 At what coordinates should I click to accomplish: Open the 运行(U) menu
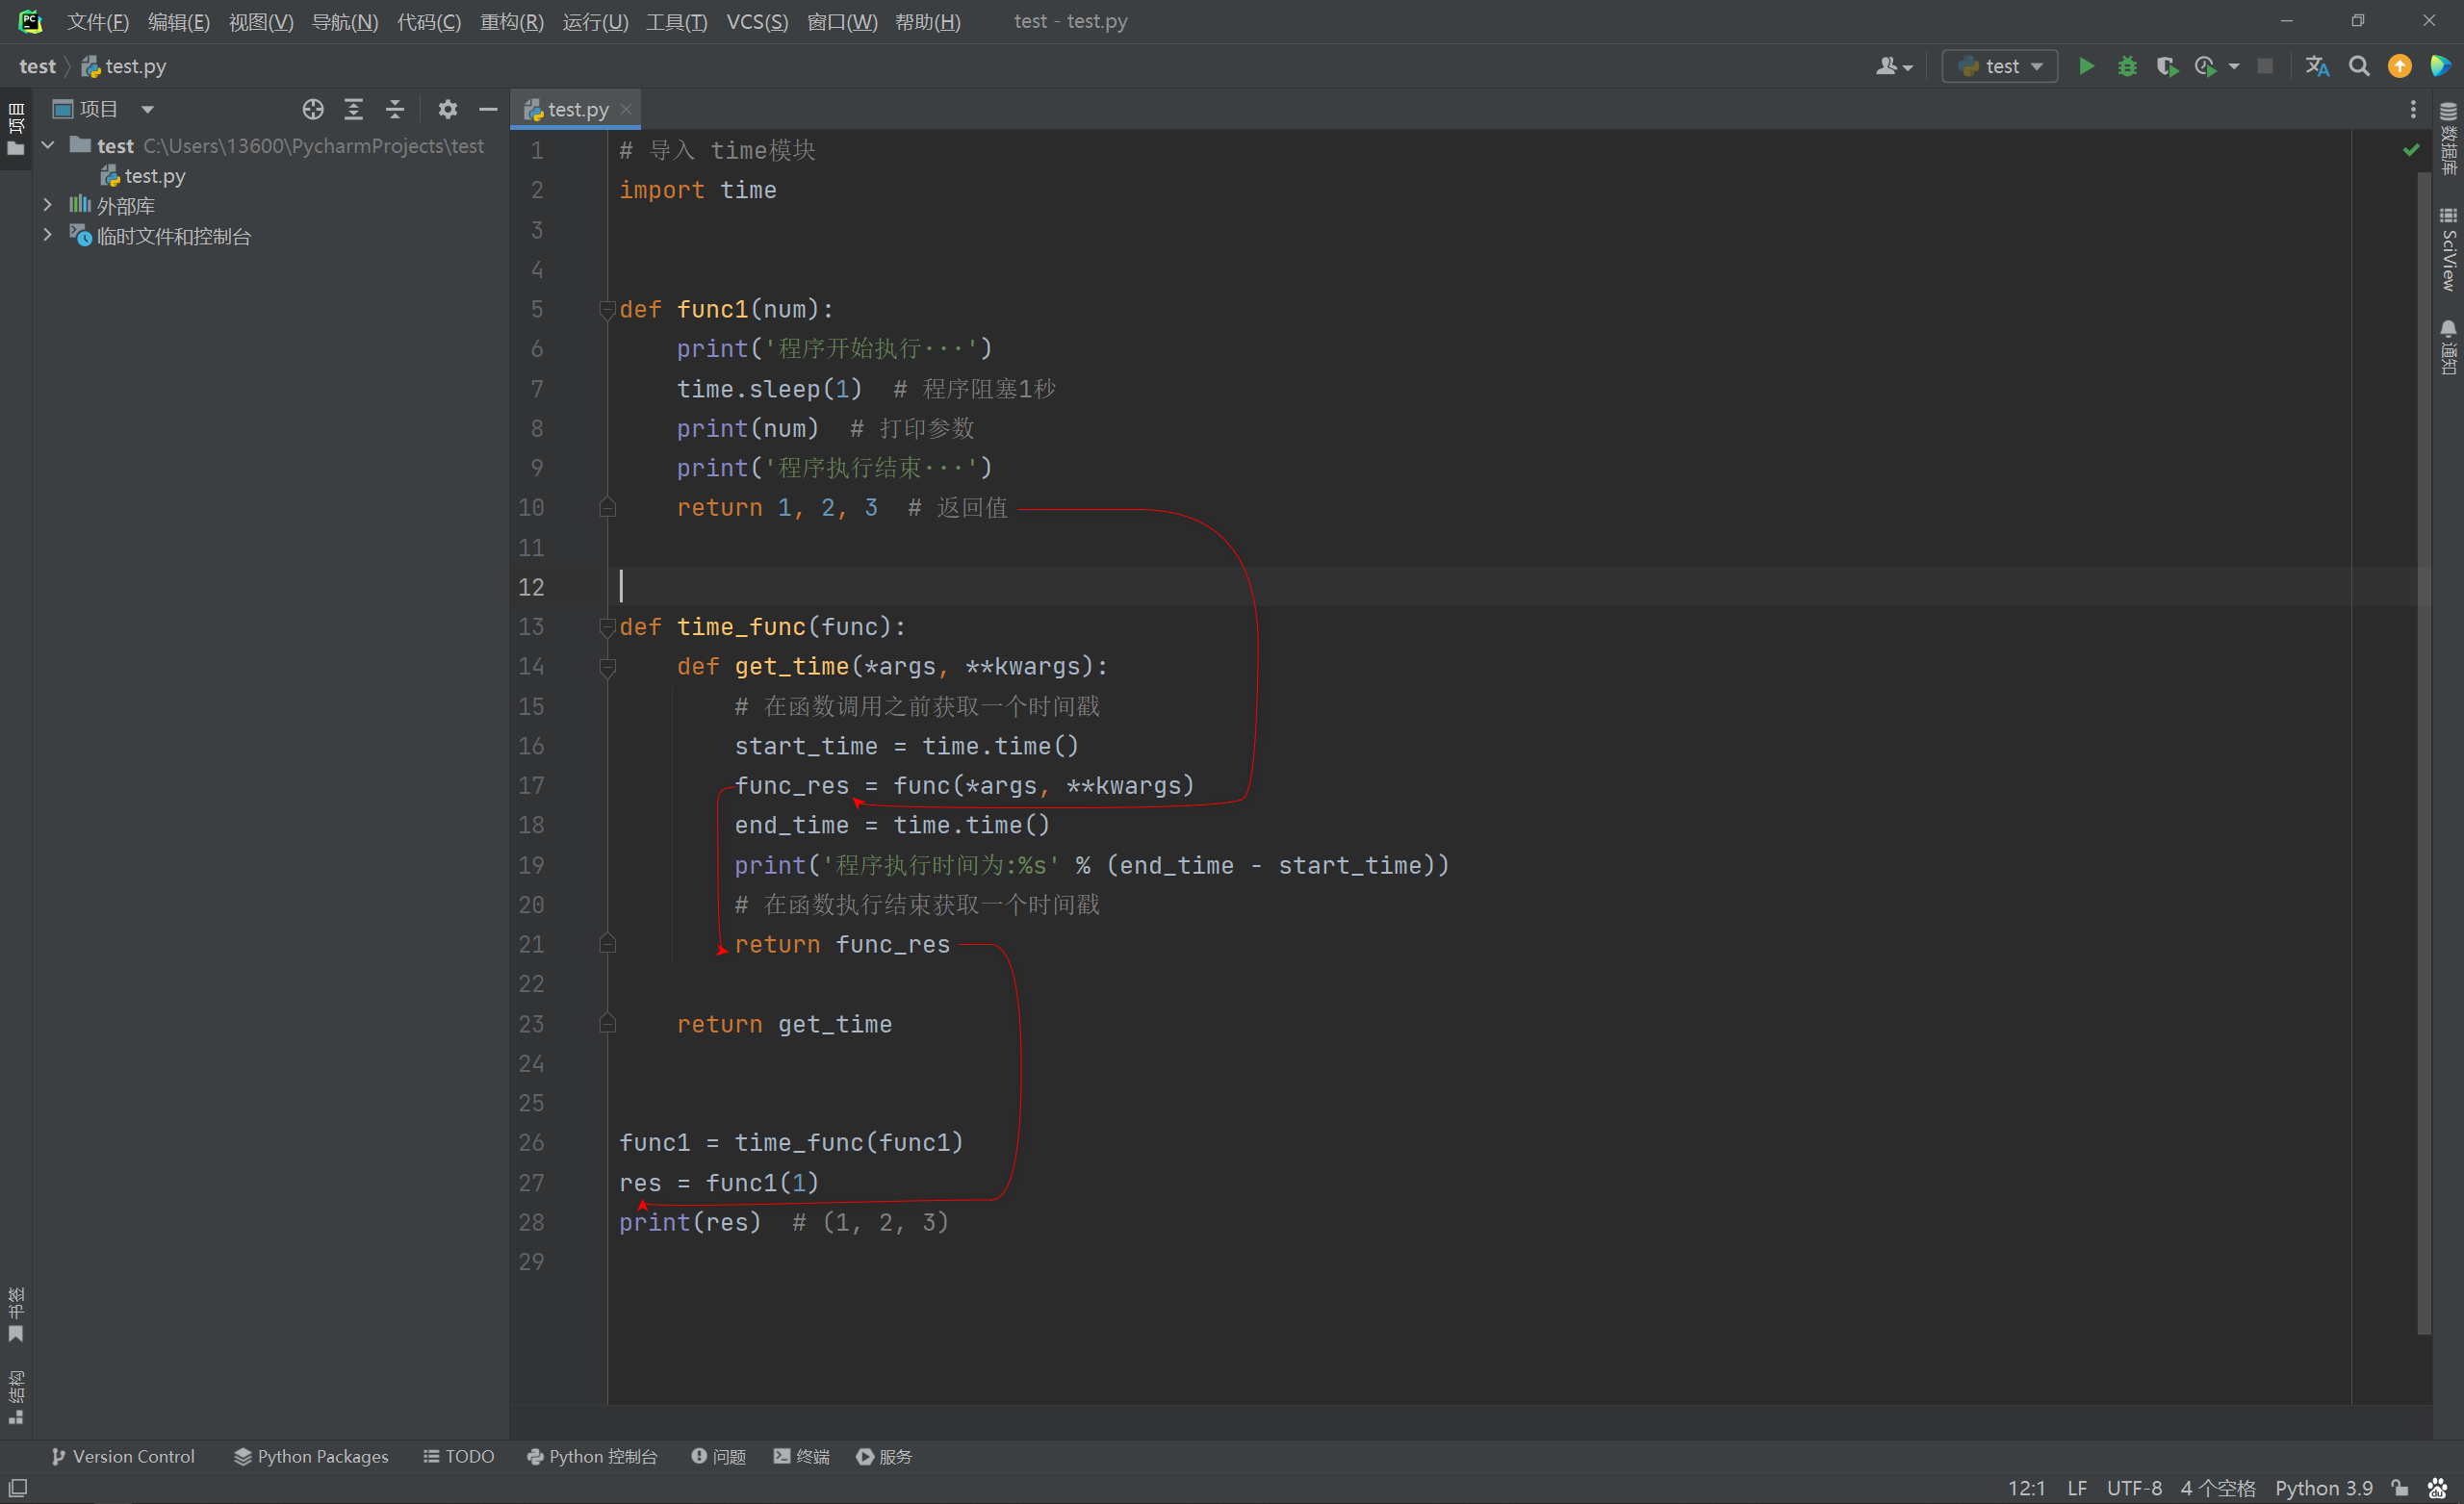(595, 19)
